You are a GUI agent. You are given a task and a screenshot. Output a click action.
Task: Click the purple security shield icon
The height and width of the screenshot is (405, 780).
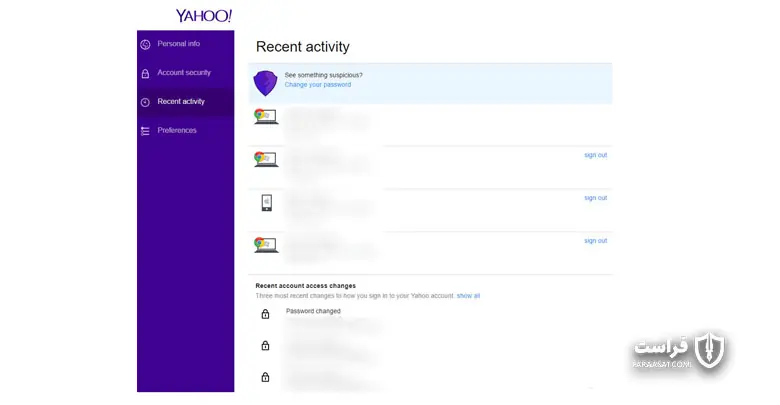tap(266, 83)
